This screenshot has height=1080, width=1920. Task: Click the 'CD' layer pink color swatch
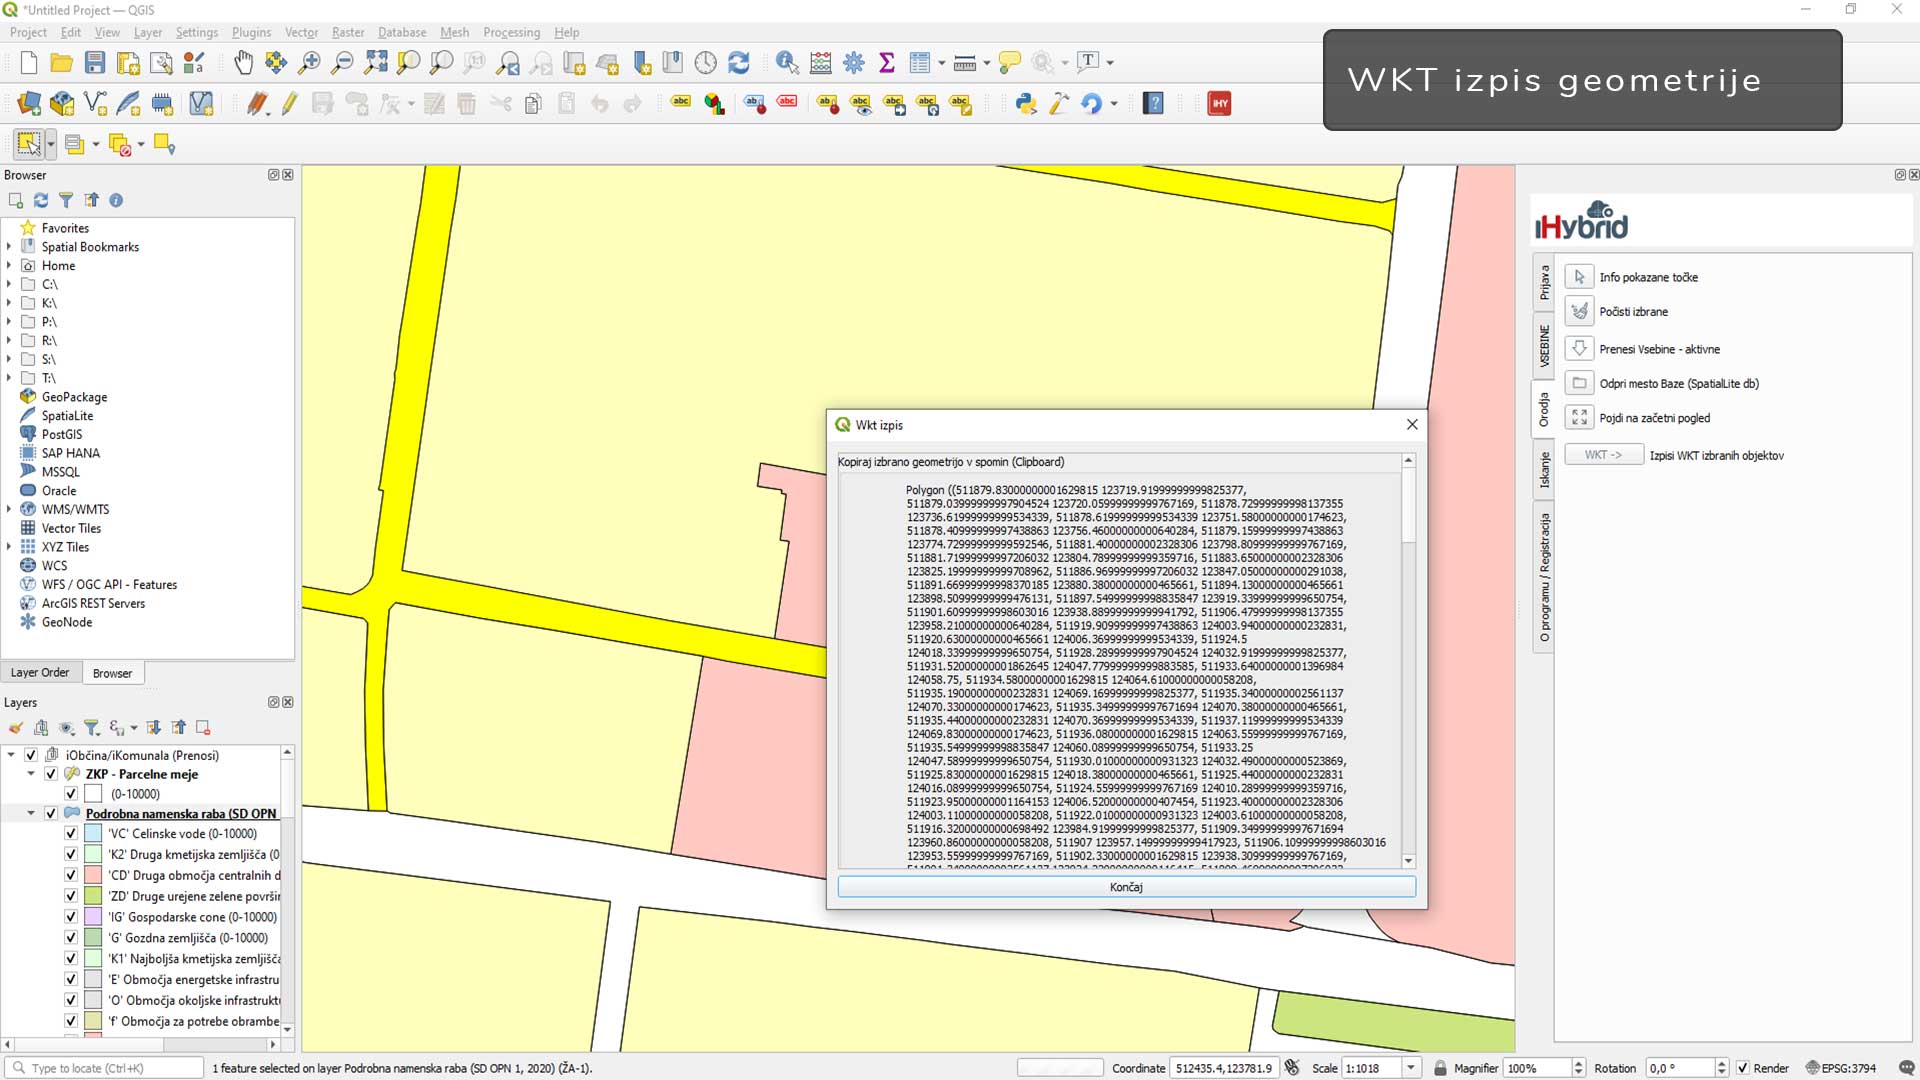[x=93, y=876]
